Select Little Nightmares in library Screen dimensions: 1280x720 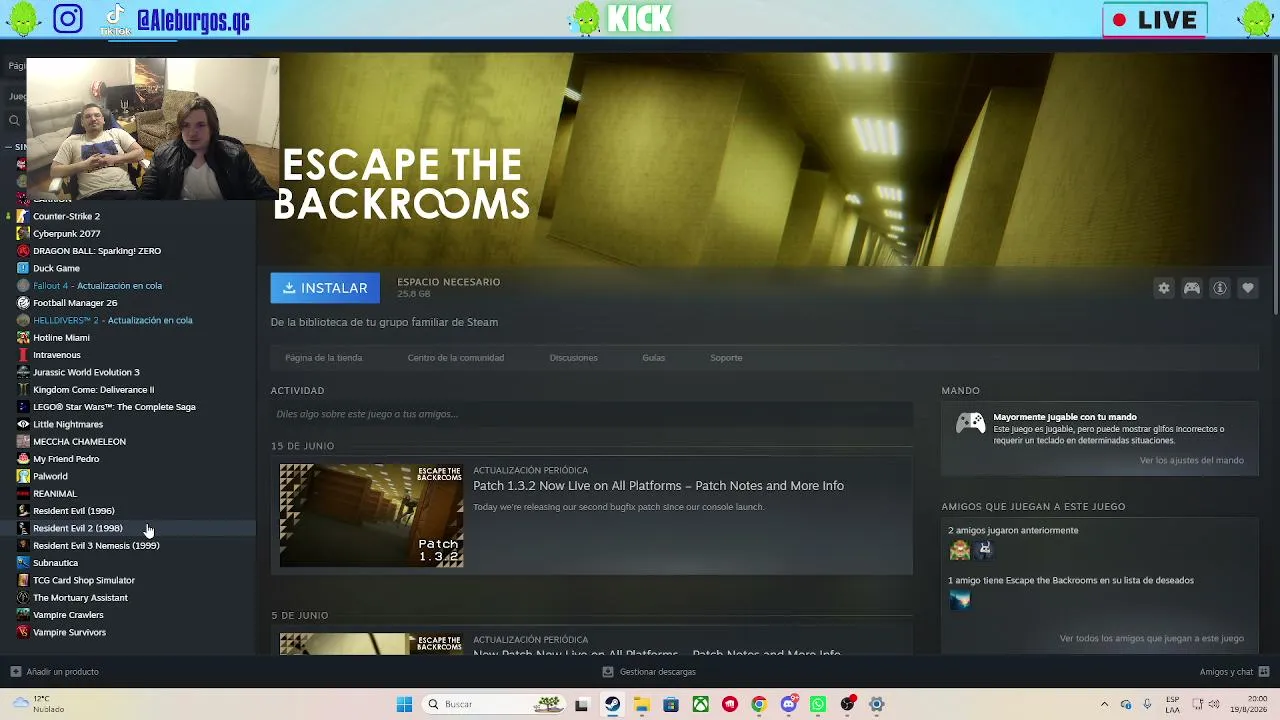click(x=68, y=424)
